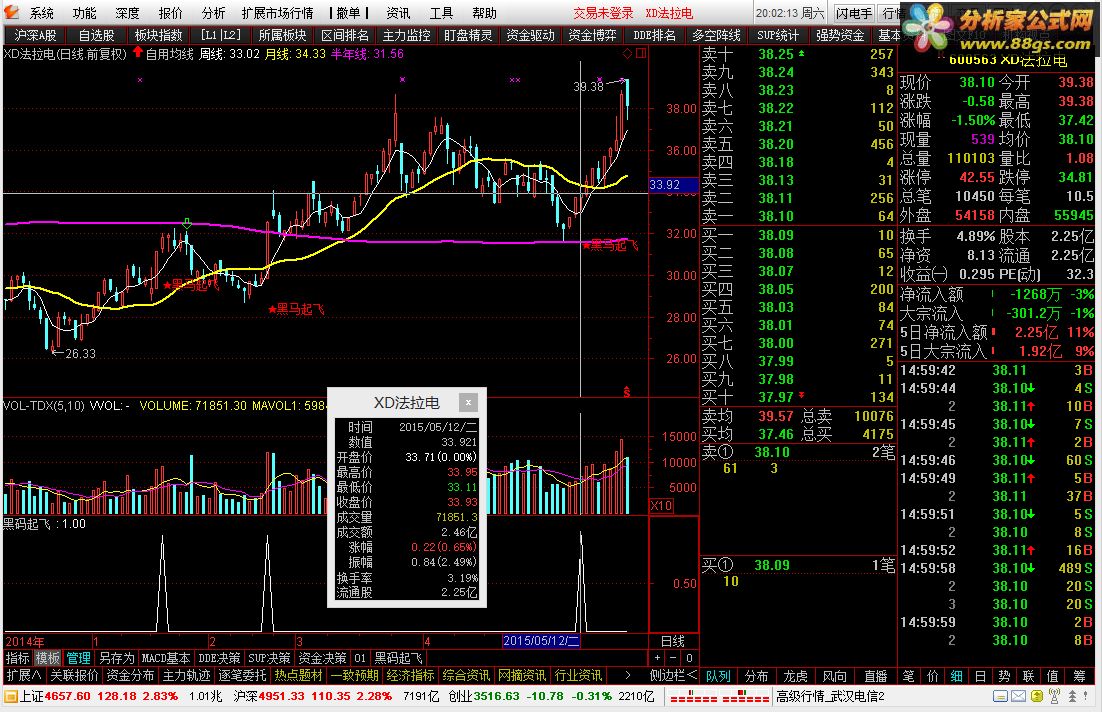1102x712 pixels.
Task: Select the DDE决策 template tab
Action: click(219, 658)
